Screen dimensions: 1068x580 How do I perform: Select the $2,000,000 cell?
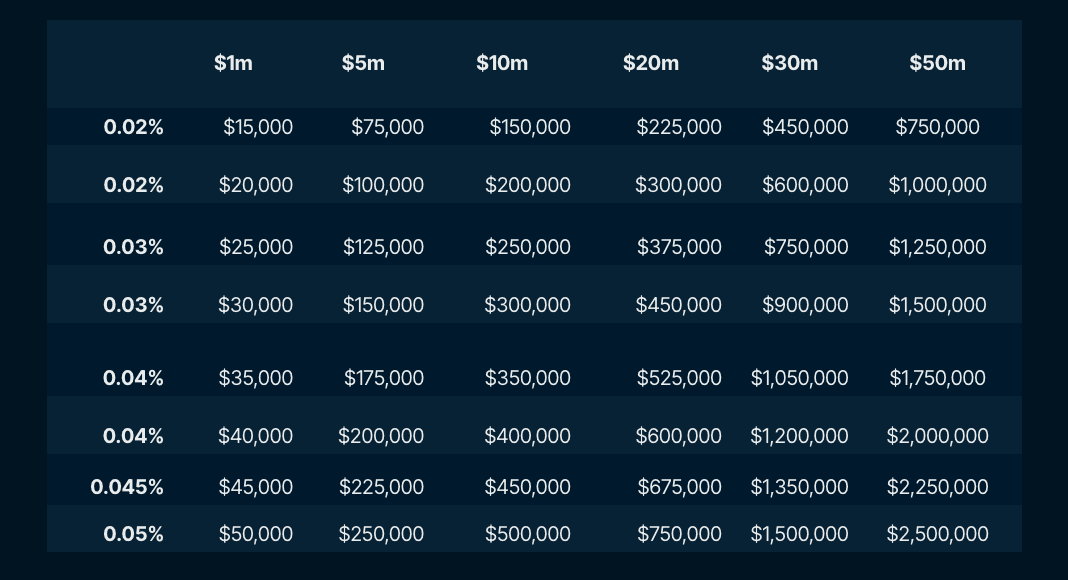click(x=937, y=436)
